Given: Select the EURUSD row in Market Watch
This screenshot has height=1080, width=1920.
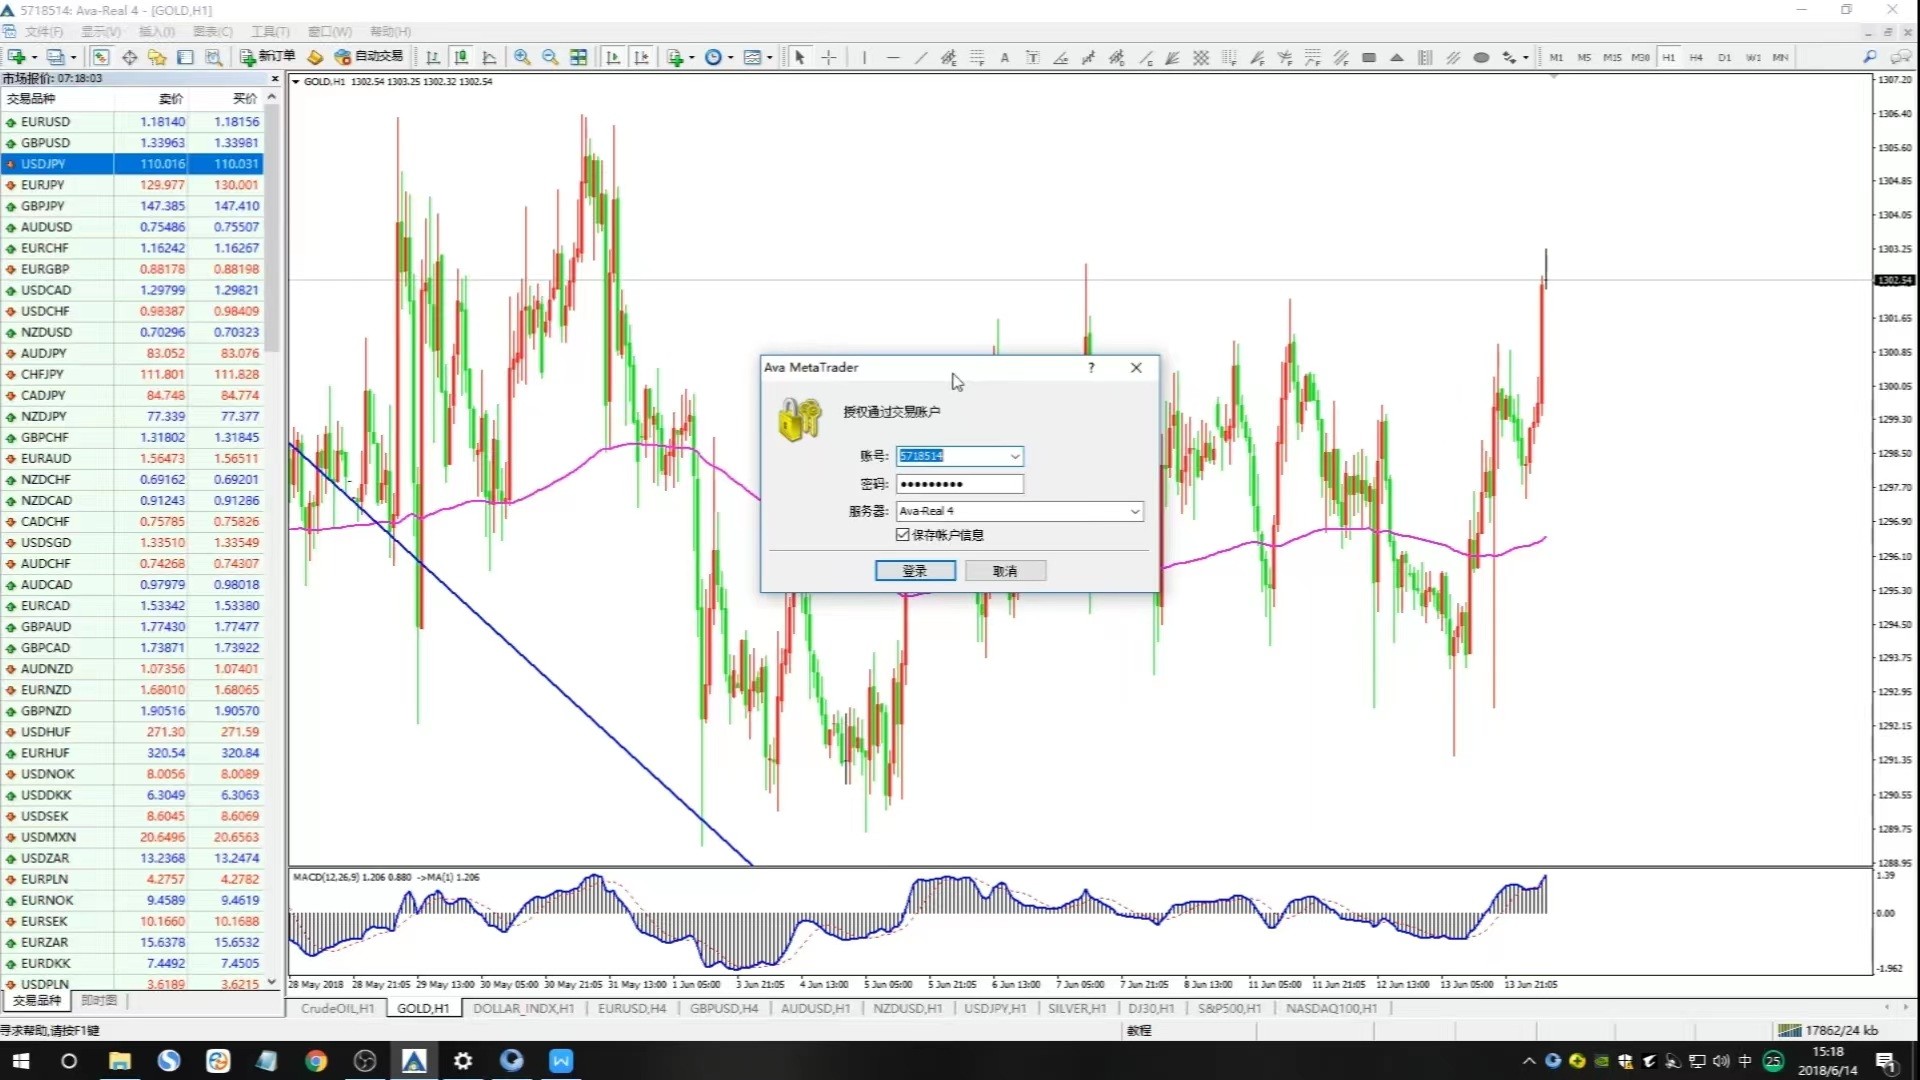Looking at the screenshot, I should click(x=132, y=122).
